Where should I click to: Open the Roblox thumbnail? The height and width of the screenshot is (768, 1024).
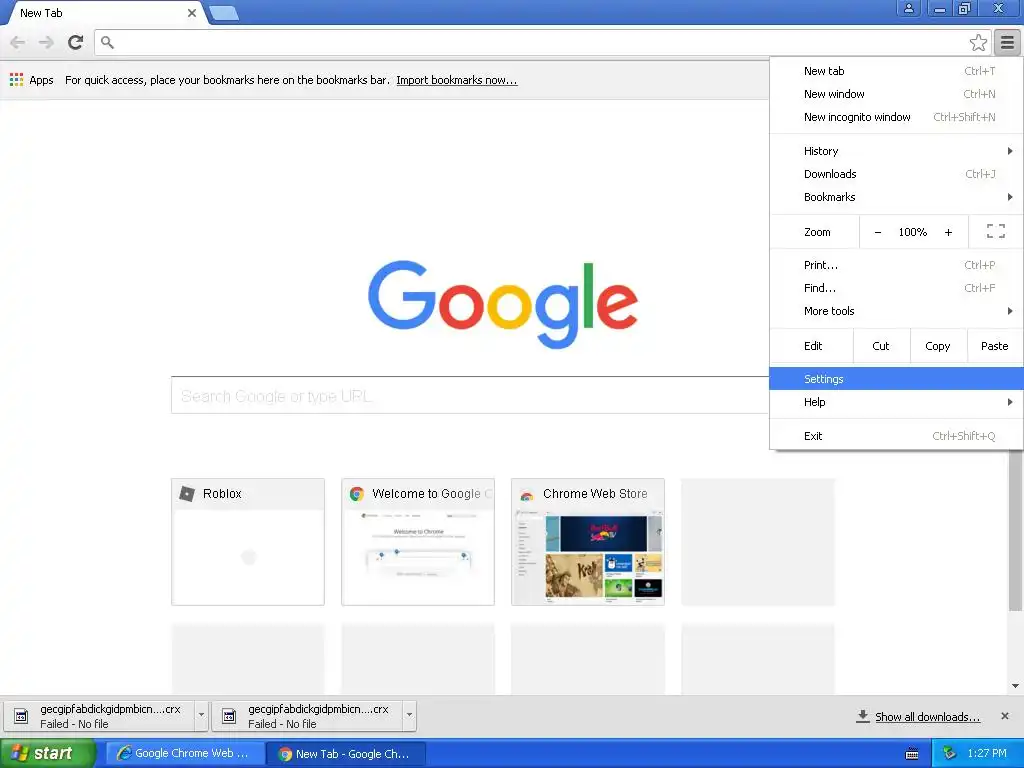(248, 542)
